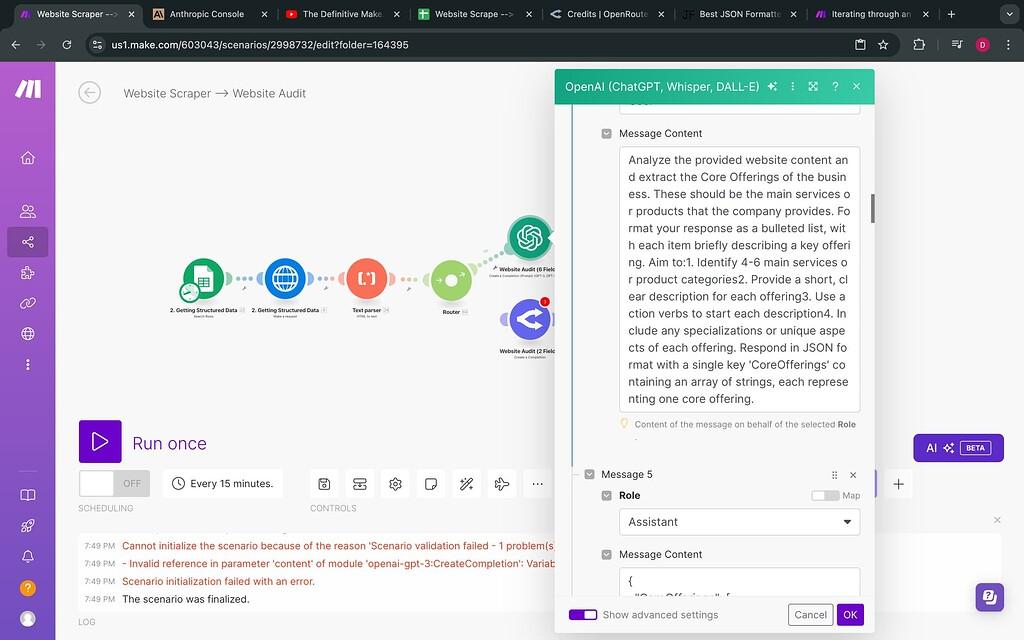Switch to Anthropic Console tab
This screenshot has width=1024, height=640.
click(207, 14)
